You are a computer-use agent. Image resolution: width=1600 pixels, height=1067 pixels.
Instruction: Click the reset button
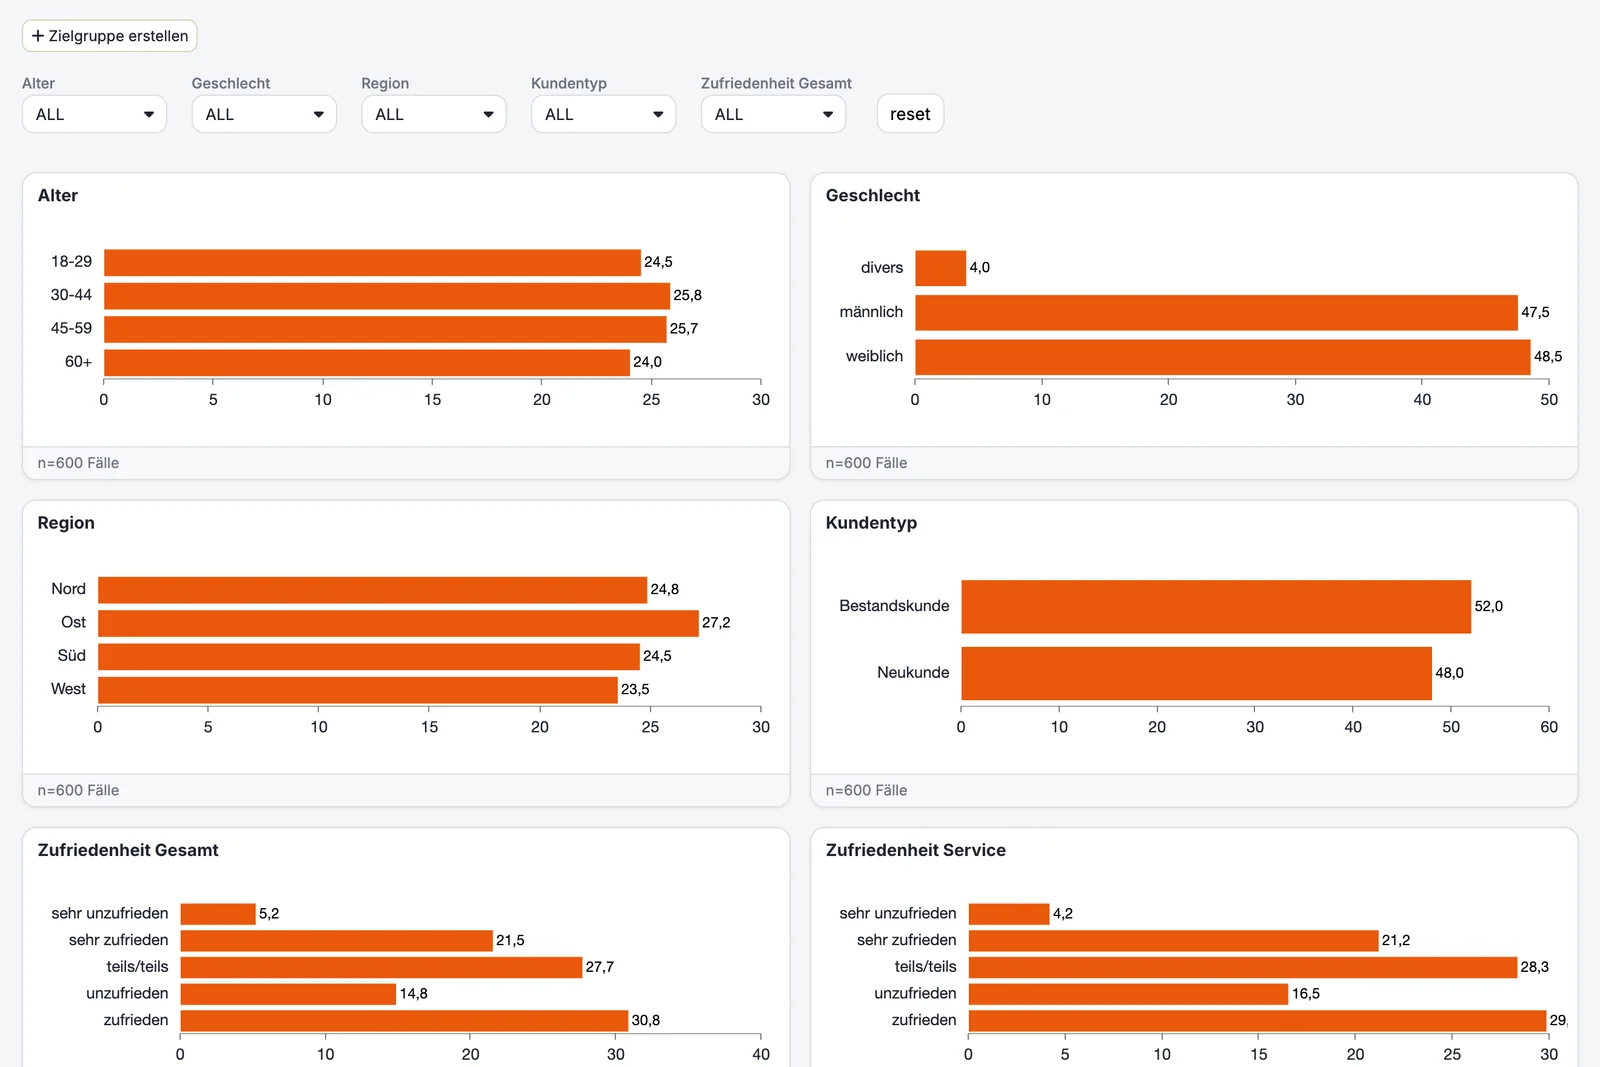pyautogui.click(x=910, y=114)
